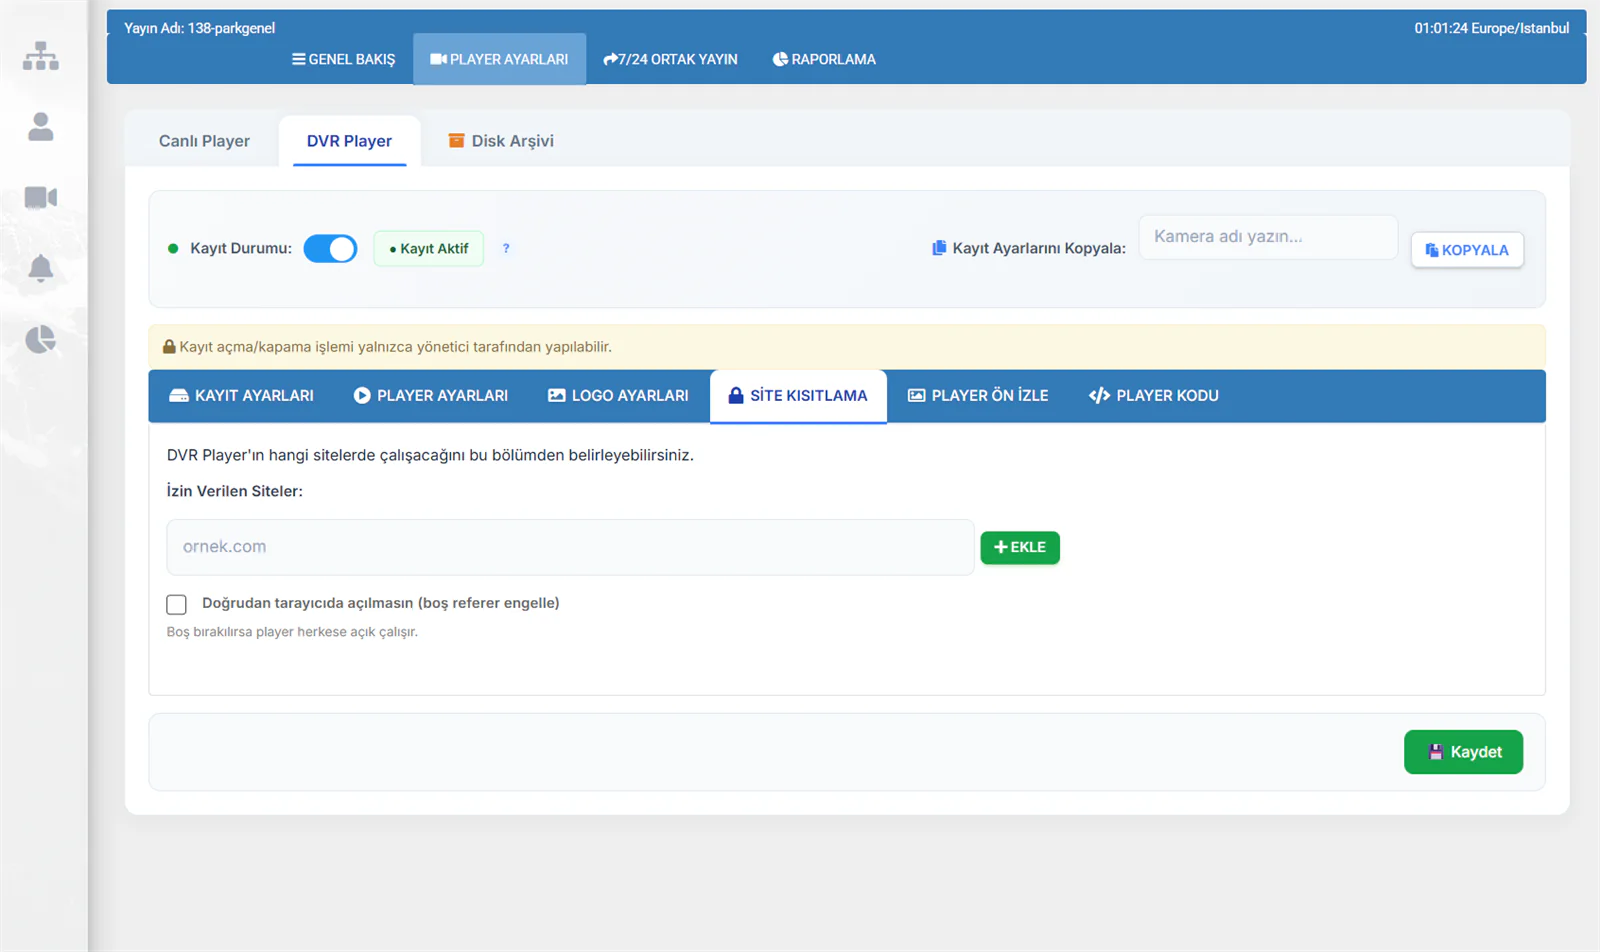Select the video camera sidebar icon
This screenshot has width=1600, height=952.
[x=41, y=198]
